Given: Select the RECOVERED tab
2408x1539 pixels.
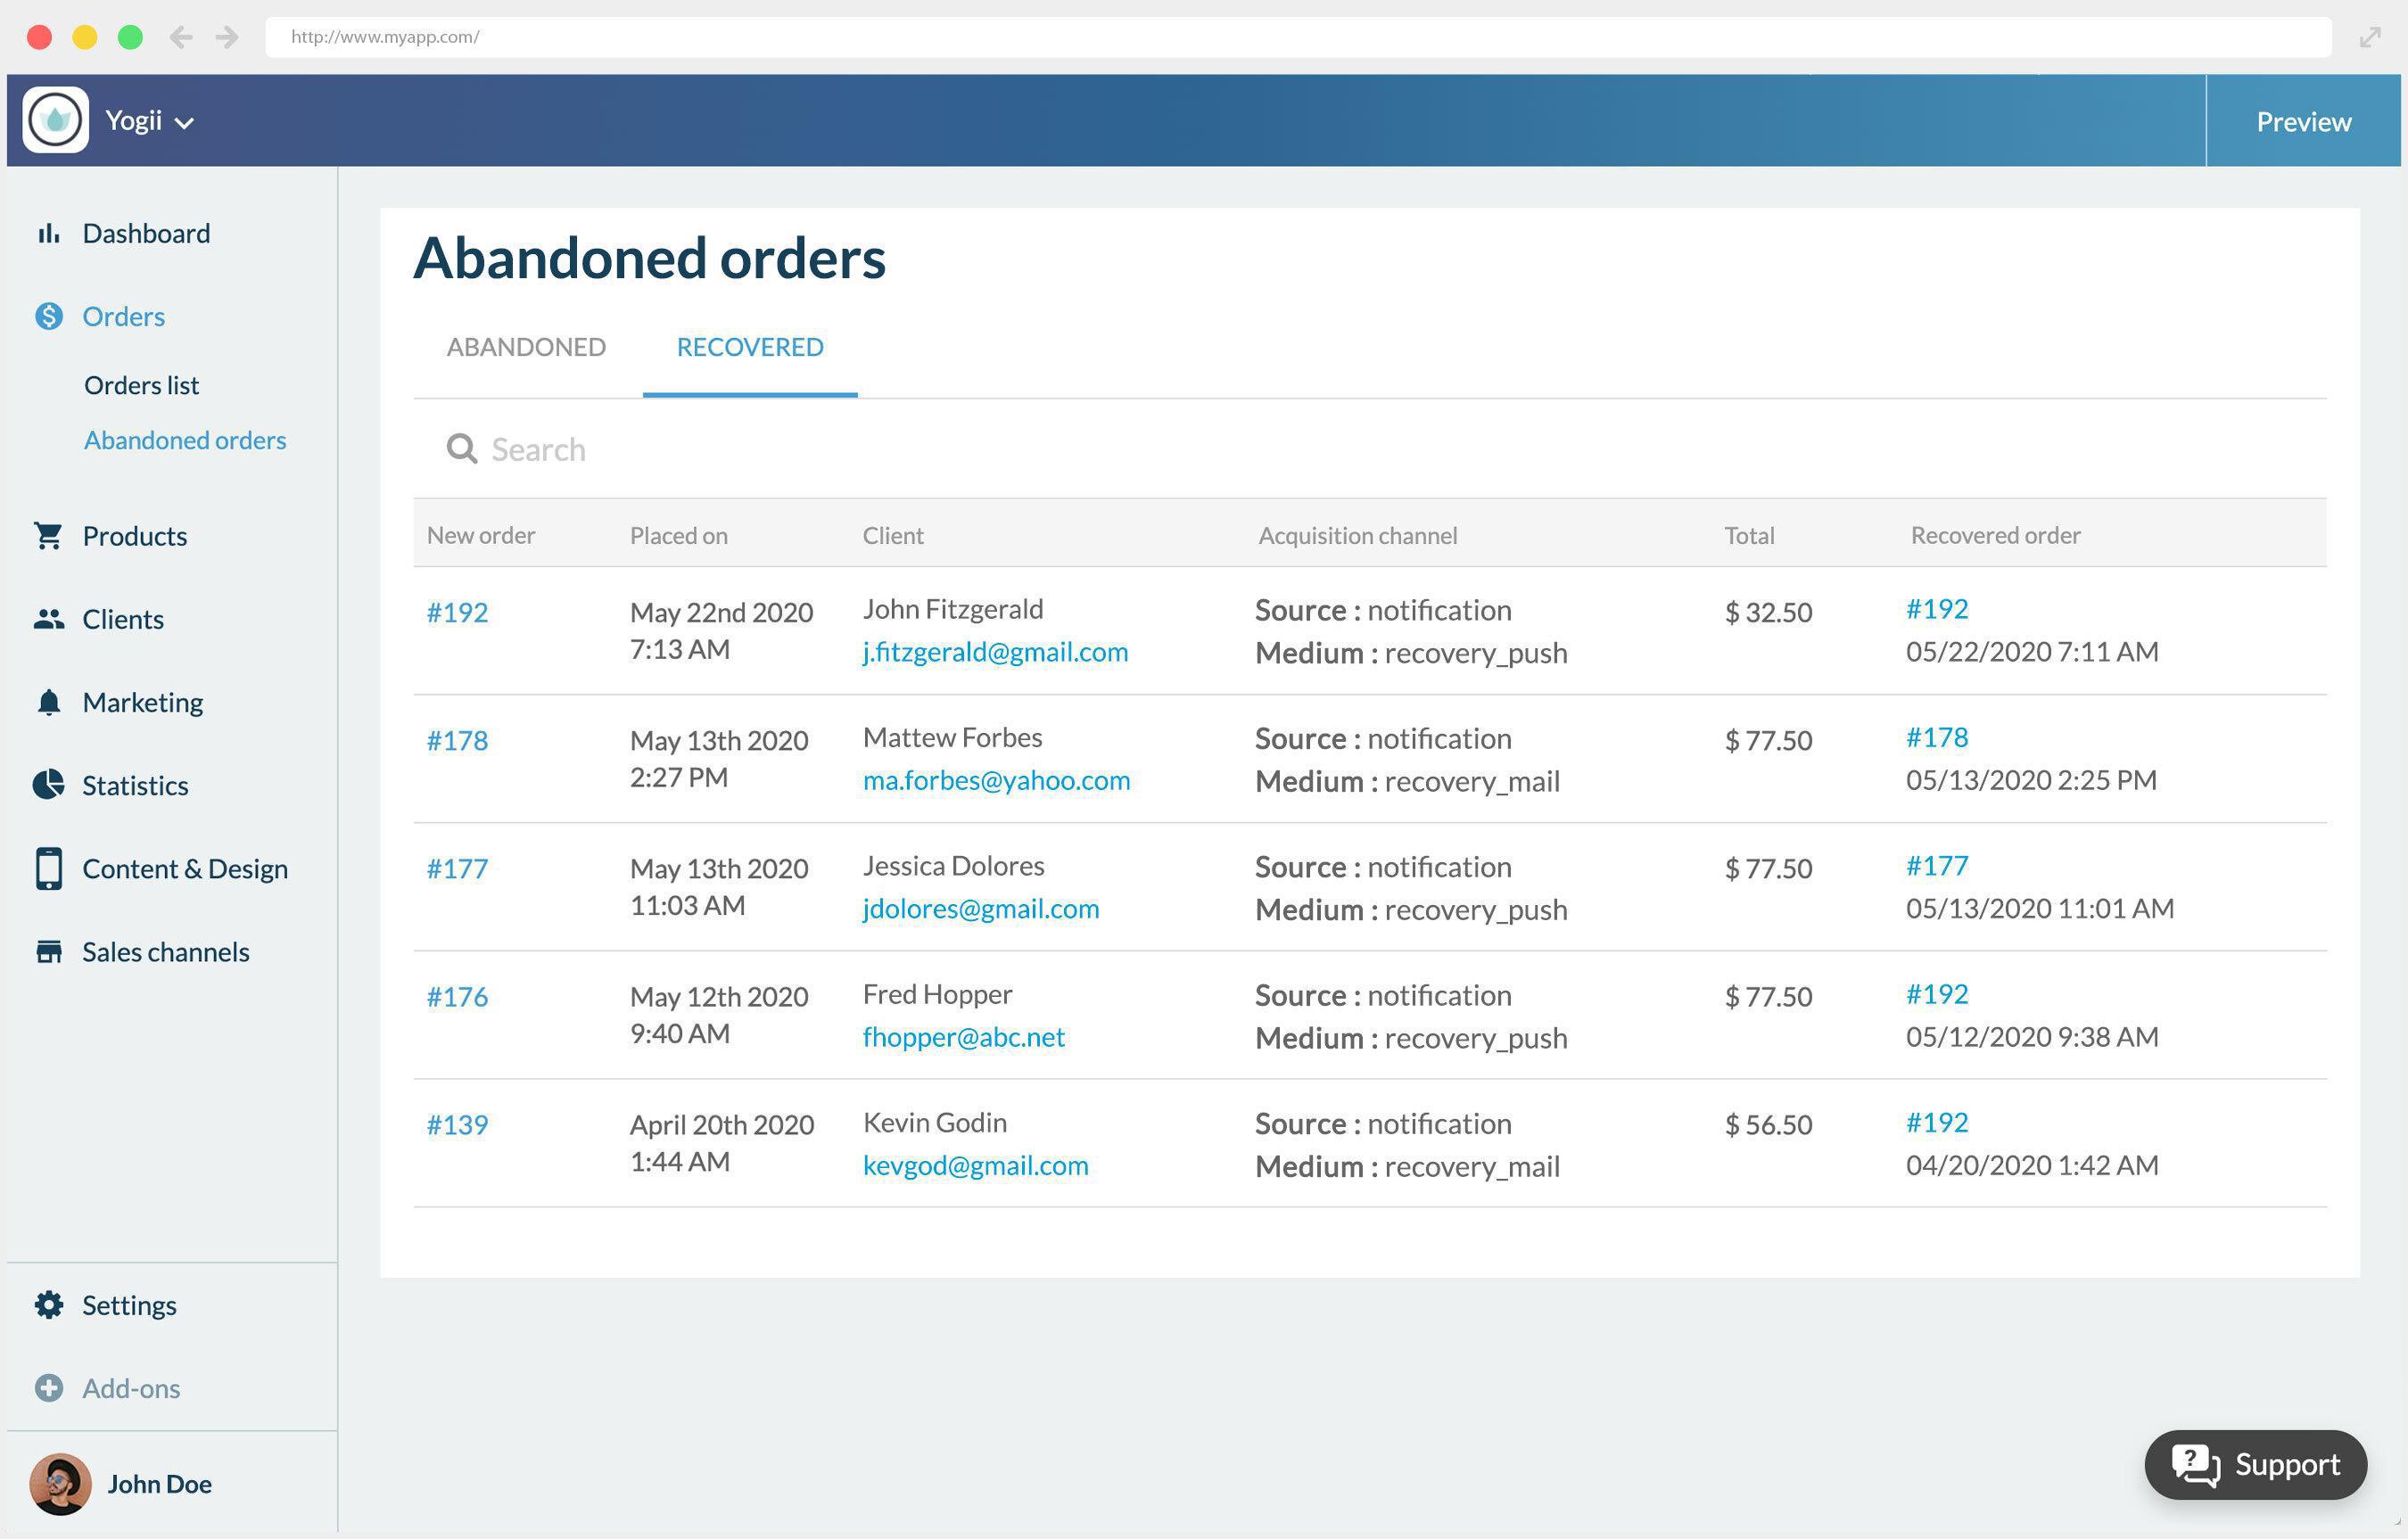Looking at the screenshot, I should (750, 347).
